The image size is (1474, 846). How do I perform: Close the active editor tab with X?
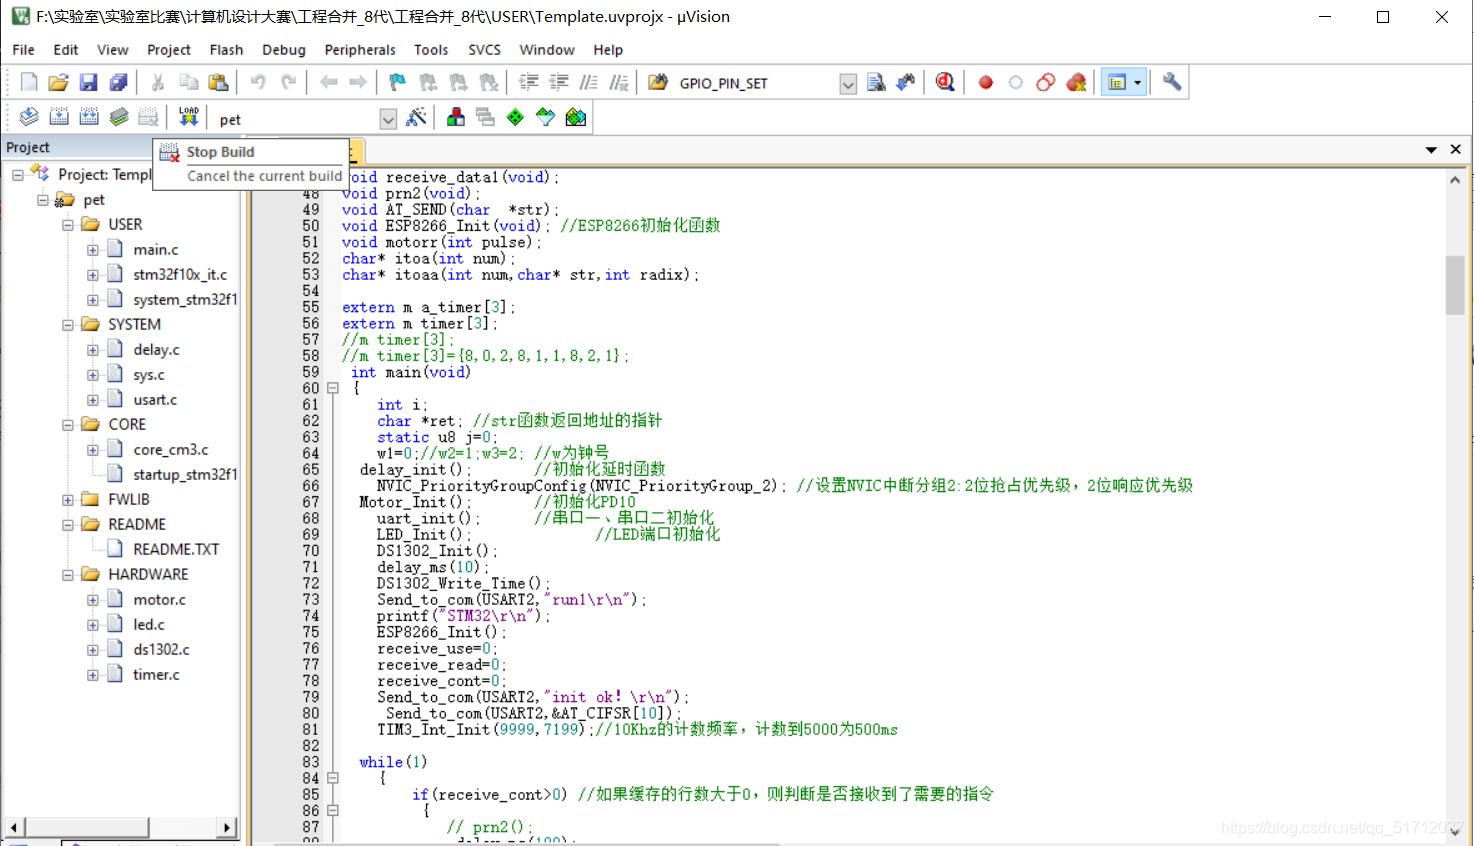click(1456, 149)
